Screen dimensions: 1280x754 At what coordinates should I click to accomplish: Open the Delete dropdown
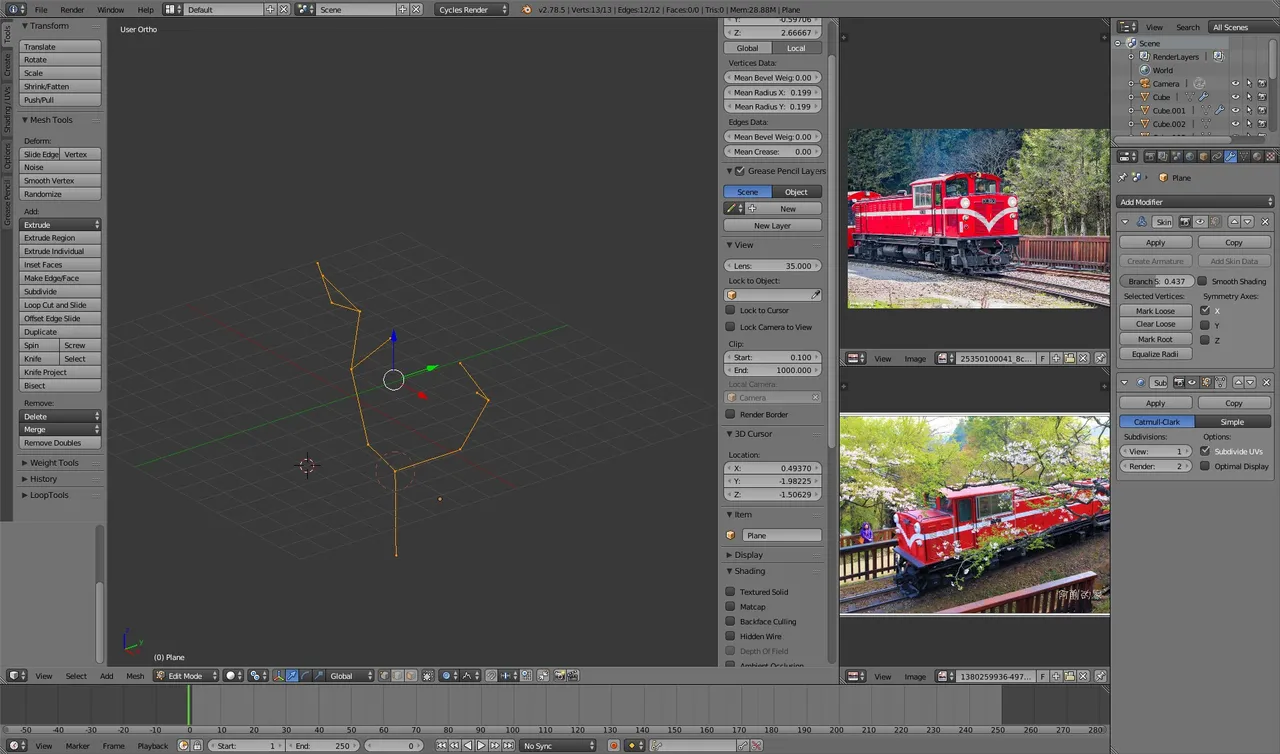pyautogui.click(x=61, y=416)
